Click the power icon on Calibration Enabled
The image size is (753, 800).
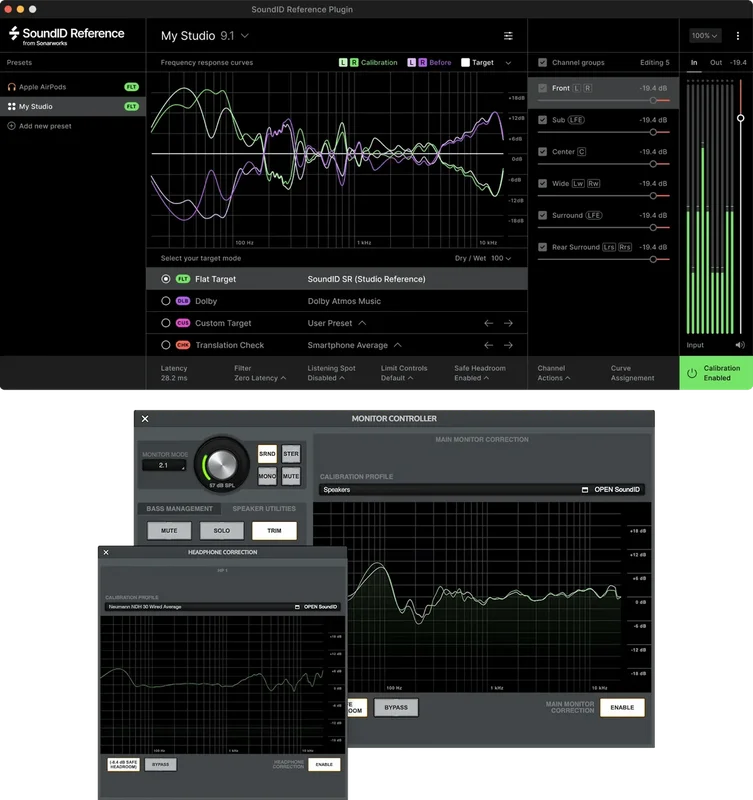click(692, 373)
